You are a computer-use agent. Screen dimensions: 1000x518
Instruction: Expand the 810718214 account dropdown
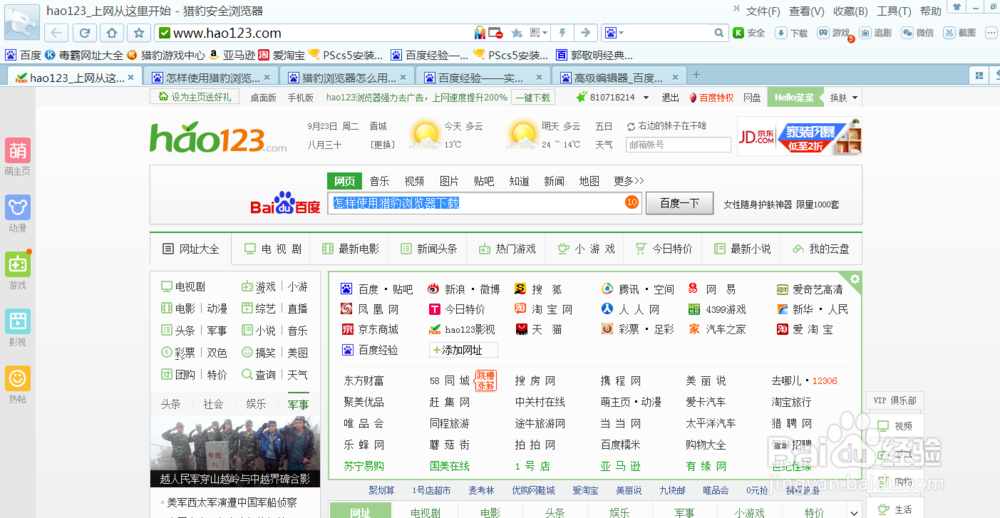pyautogui.click(x=646, y=98)
